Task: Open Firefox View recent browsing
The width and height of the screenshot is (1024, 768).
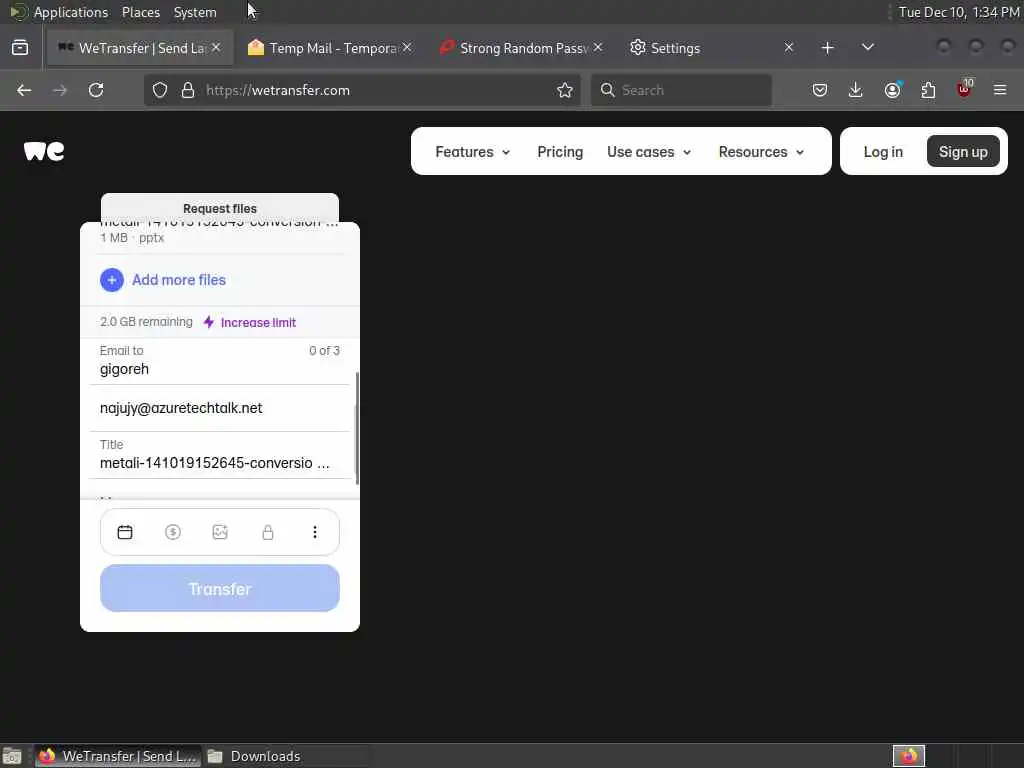Action: point(20,48)
